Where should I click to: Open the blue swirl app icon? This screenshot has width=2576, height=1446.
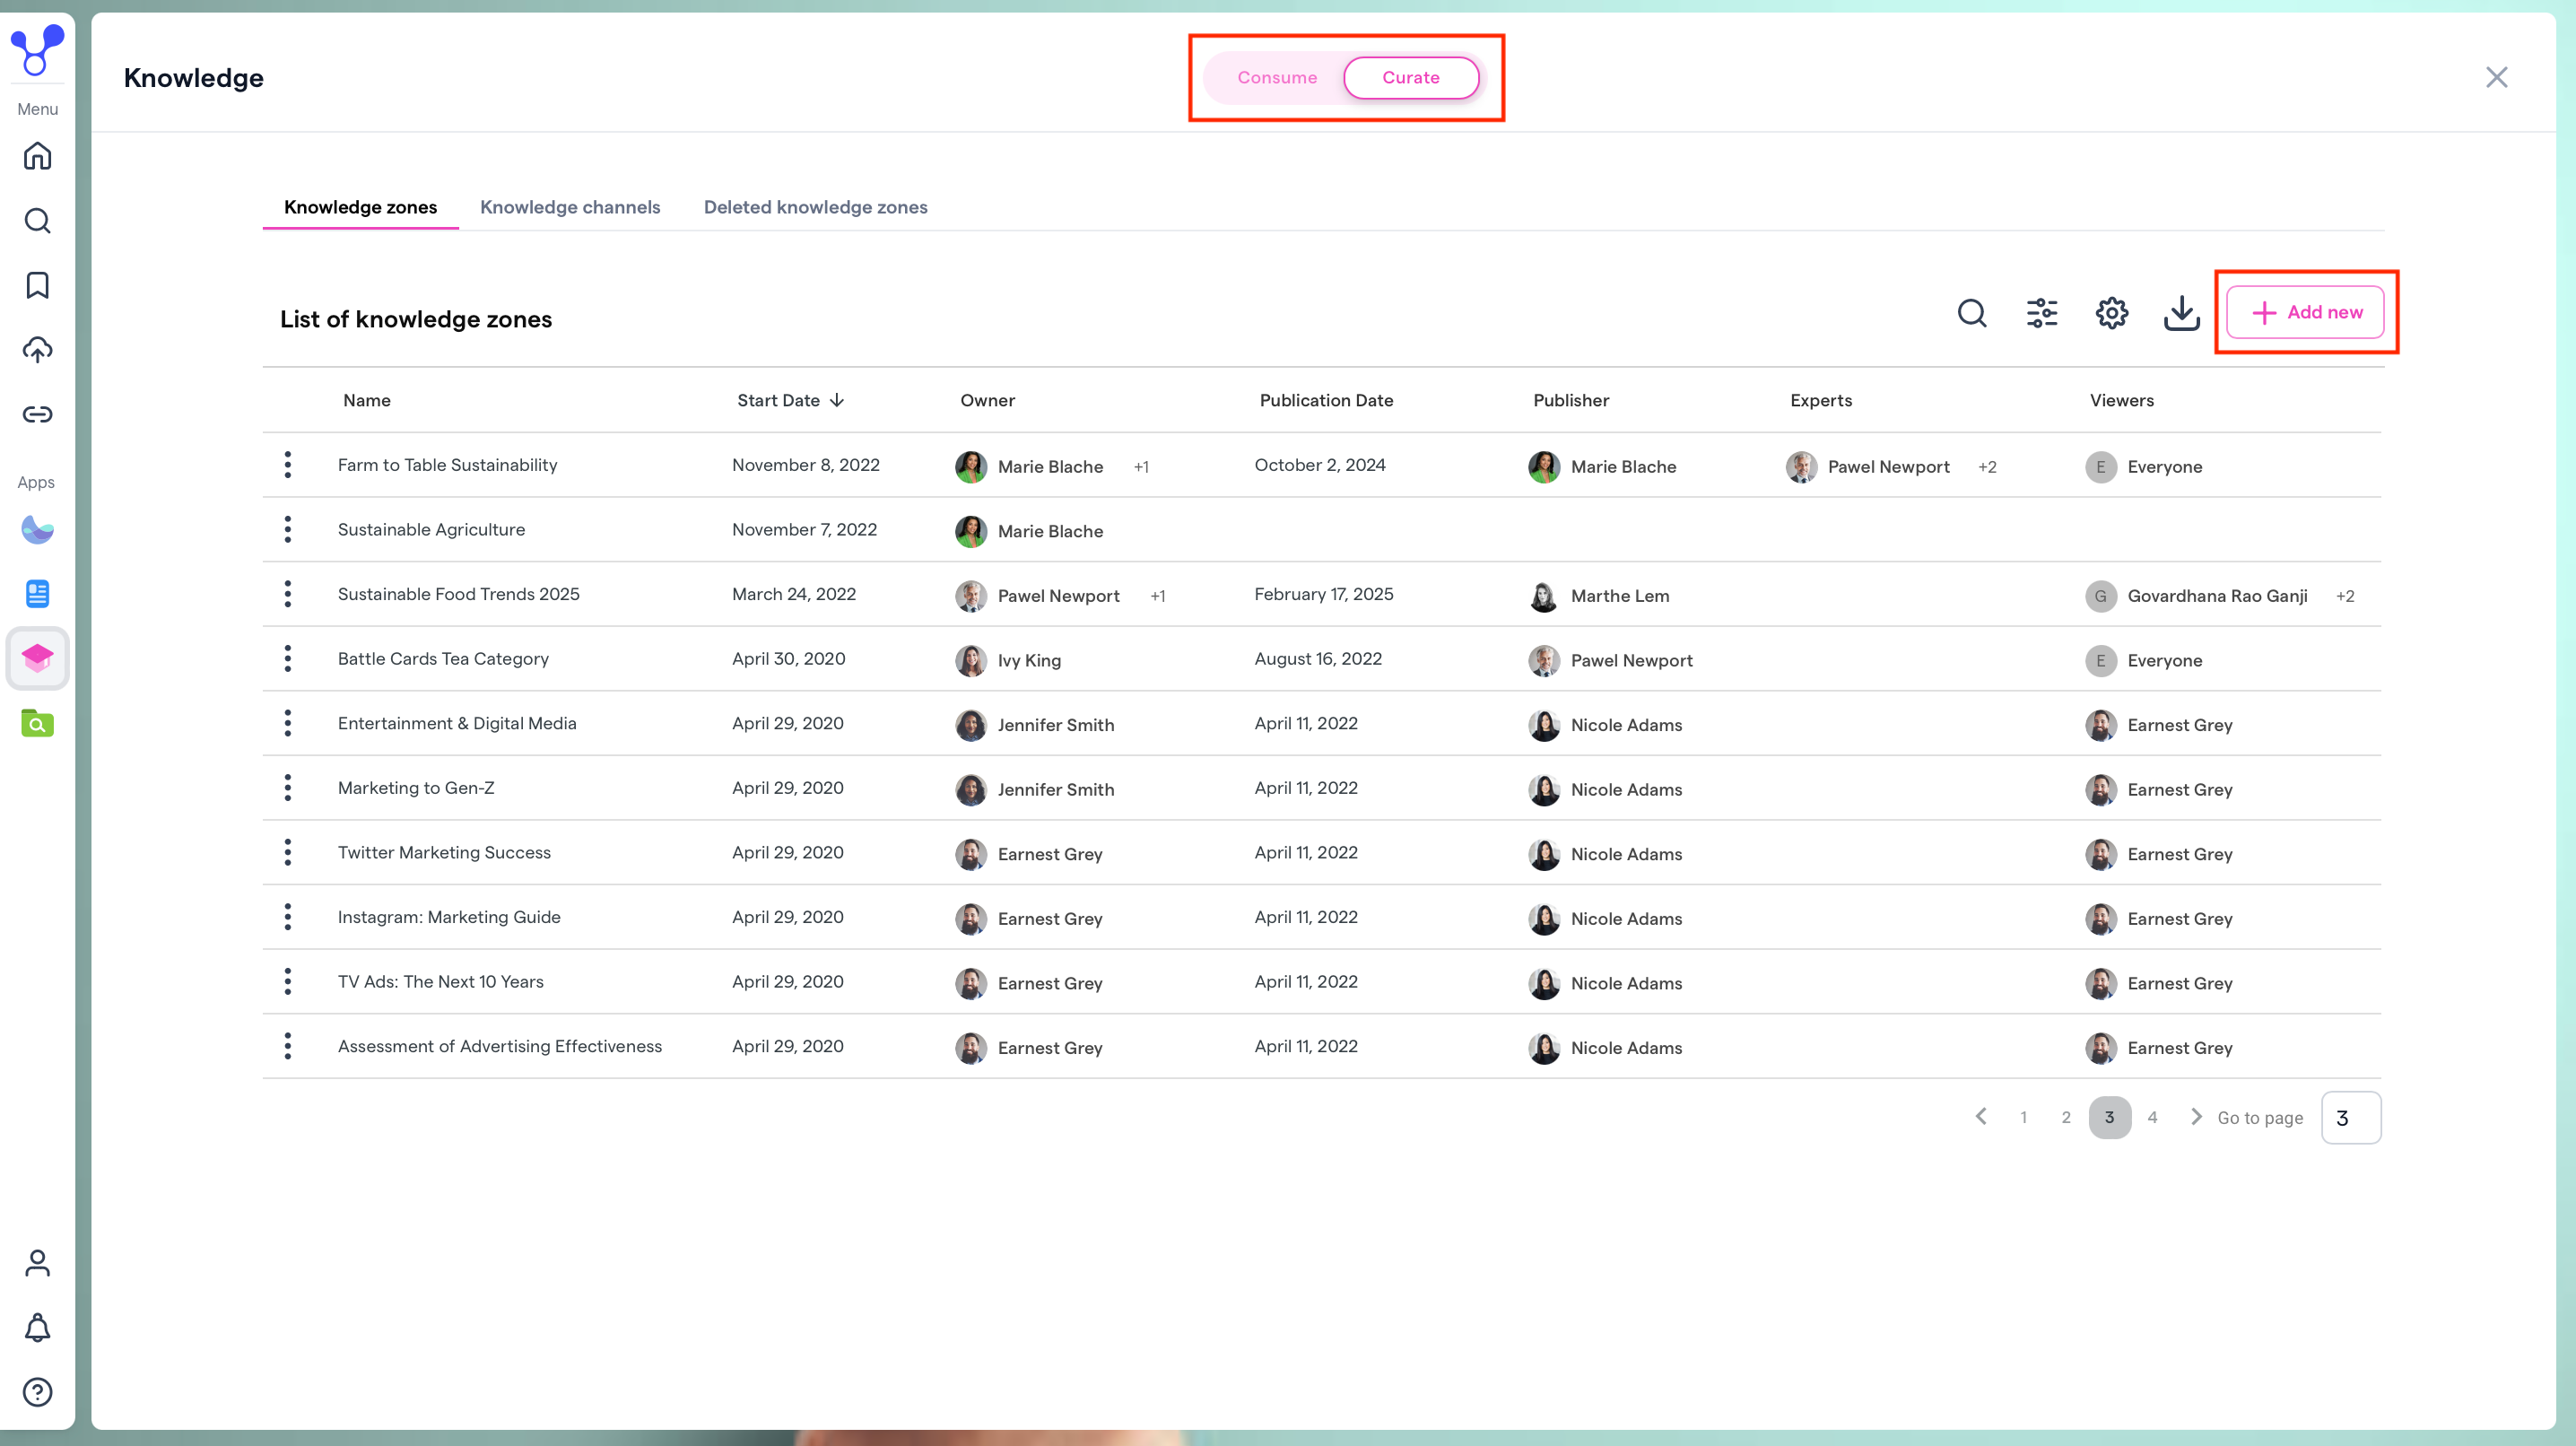(x=37, y=529)
